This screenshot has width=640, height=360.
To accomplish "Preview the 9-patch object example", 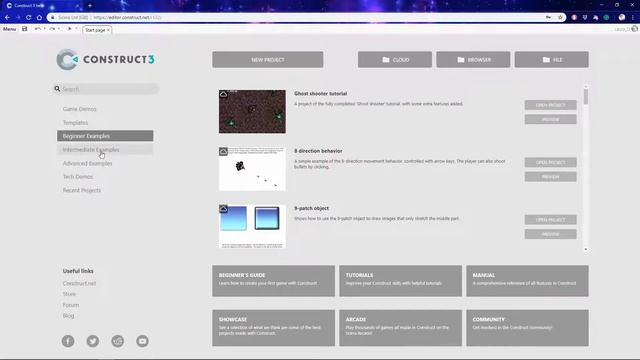I will (550, 234).
